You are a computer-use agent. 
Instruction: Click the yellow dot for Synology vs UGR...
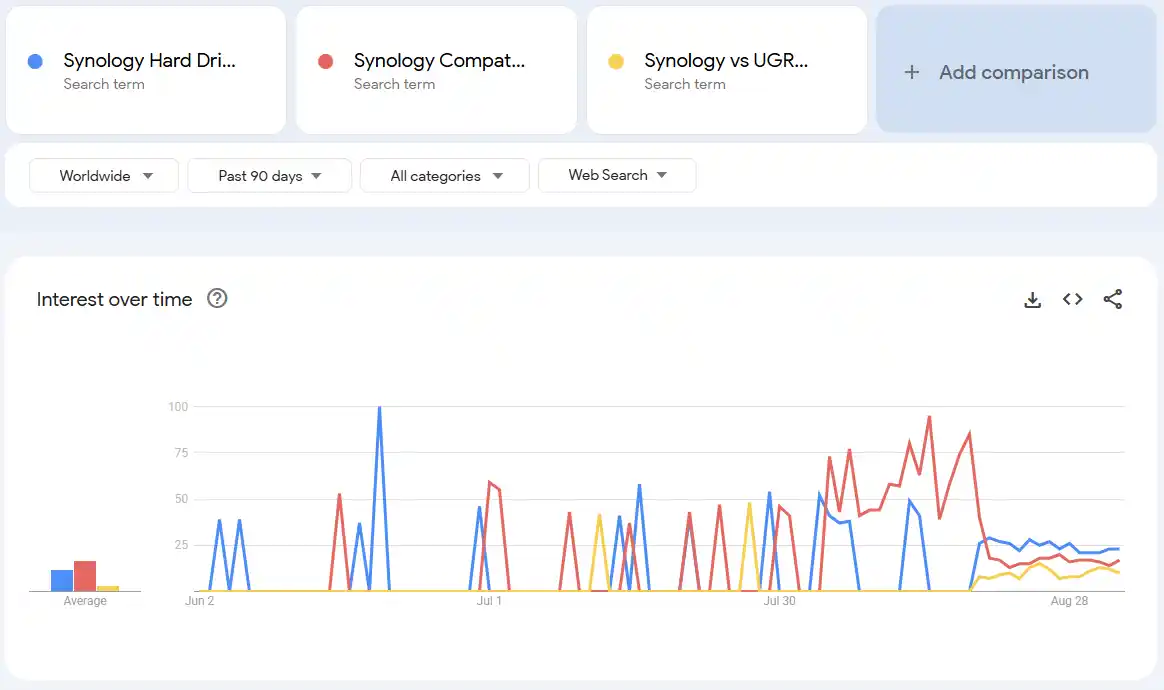[615, 62]
